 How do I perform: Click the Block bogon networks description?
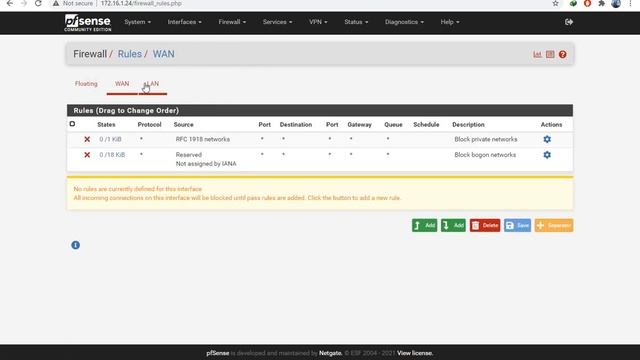[x=485, y=155]
